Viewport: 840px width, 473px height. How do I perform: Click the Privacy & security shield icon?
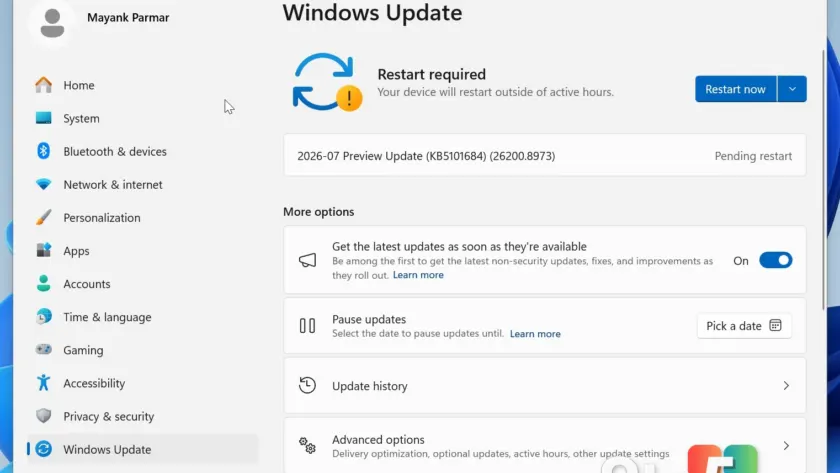(x=43, y=416)
